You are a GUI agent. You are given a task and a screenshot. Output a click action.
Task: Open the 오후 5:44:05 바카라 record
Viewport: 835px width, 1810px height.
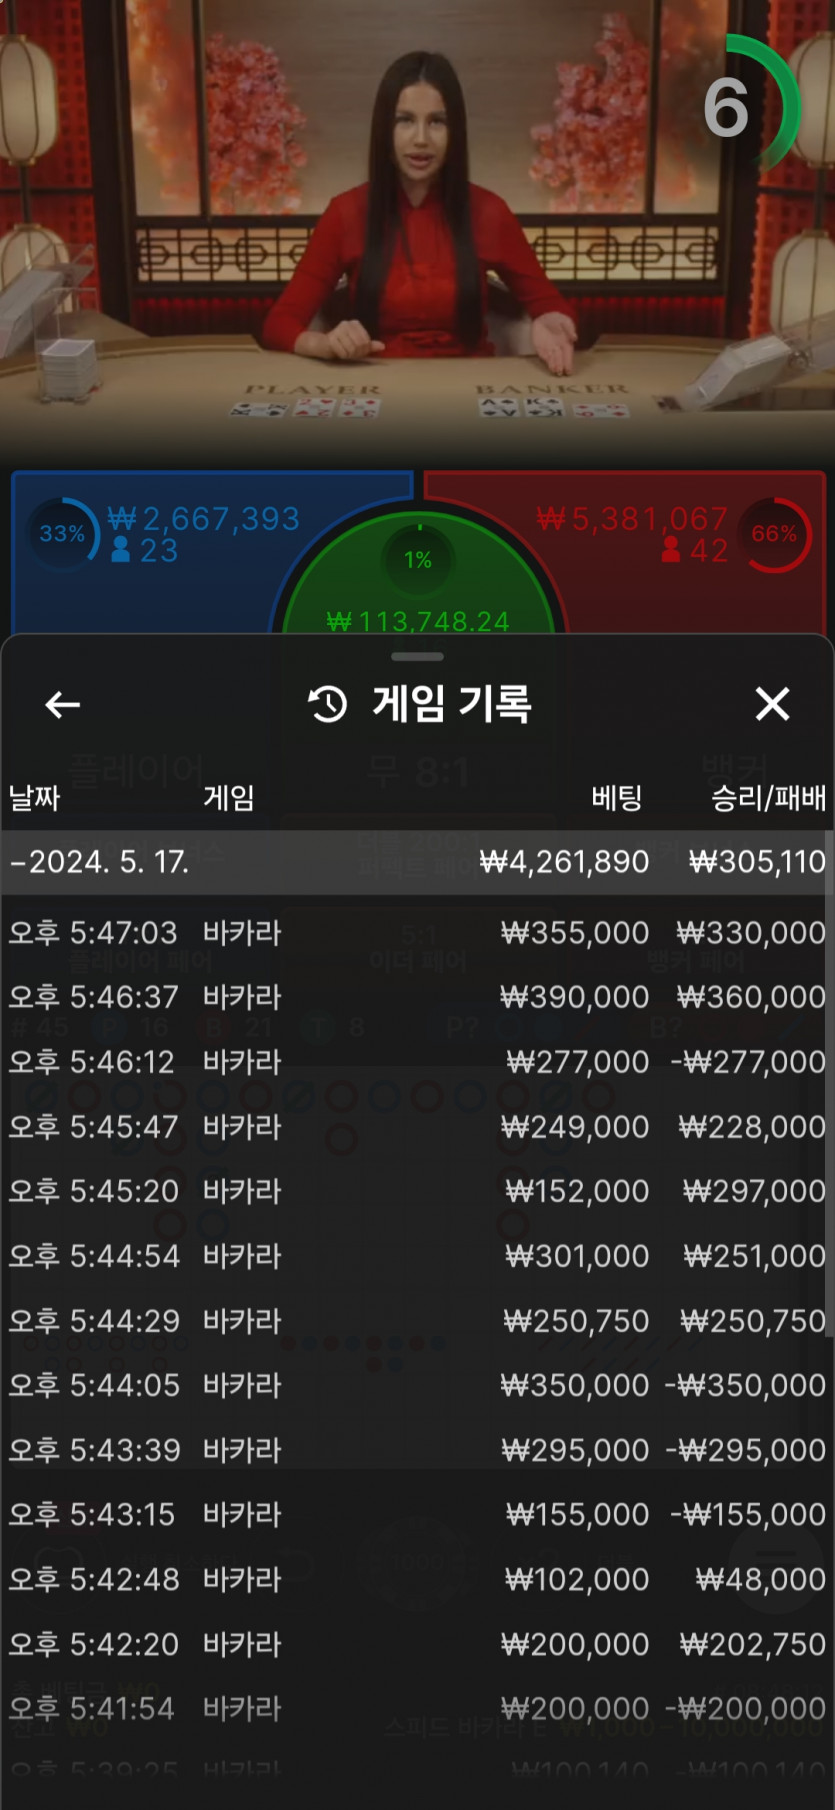click(417, 1385)
